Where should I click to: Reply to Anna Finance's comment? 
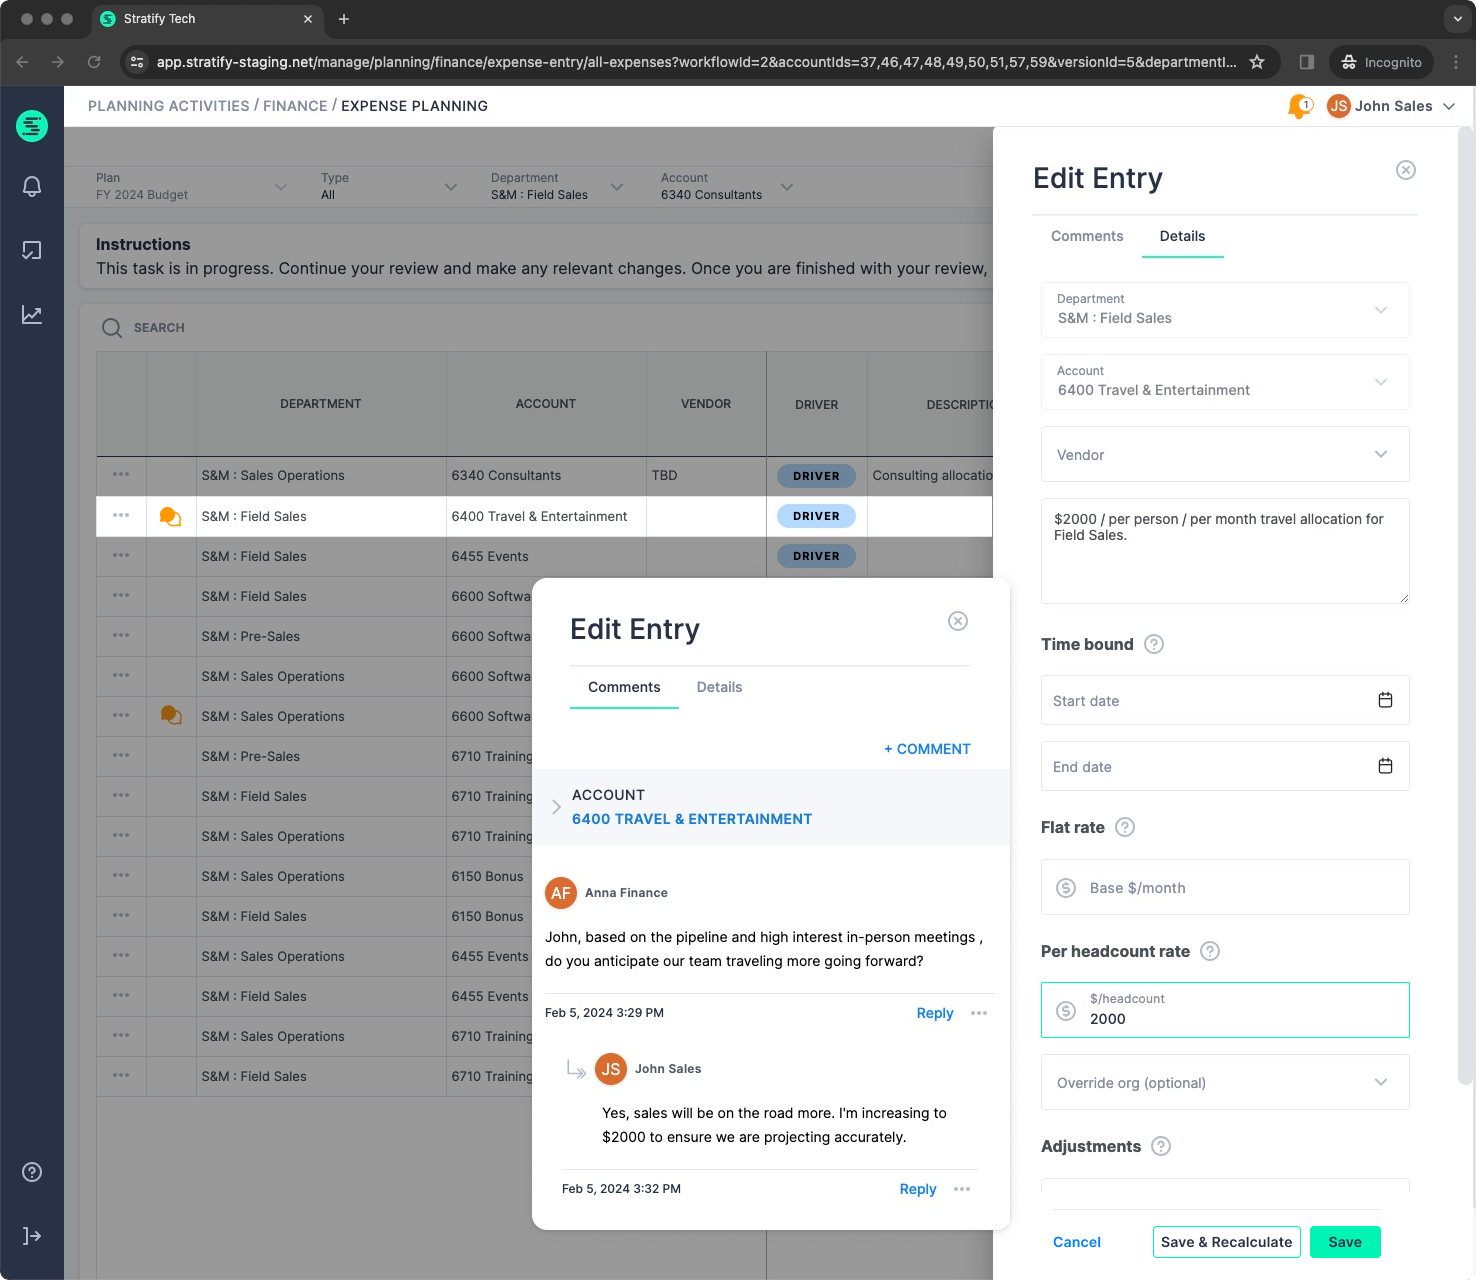click(933, 1012)
